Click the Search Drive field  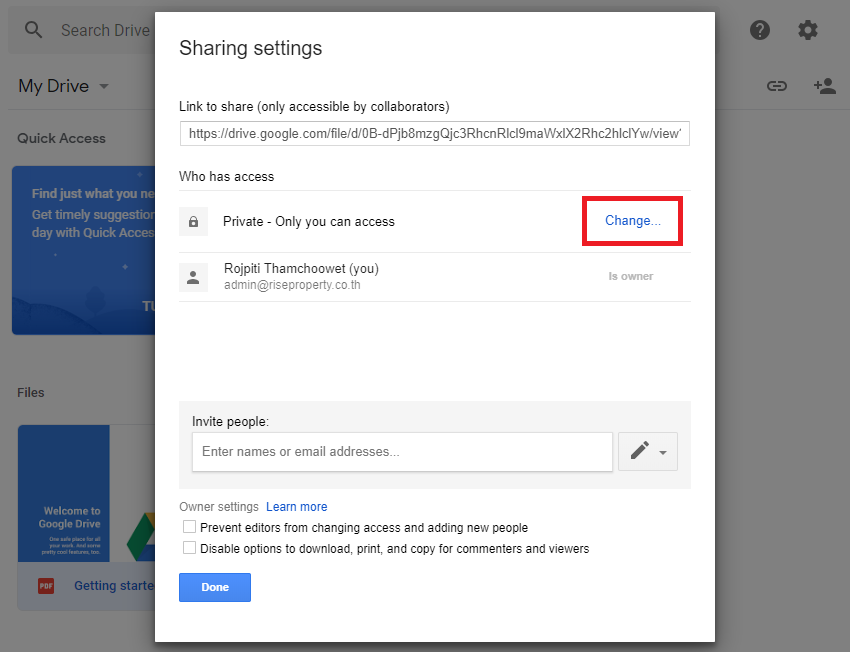(105, 30)
